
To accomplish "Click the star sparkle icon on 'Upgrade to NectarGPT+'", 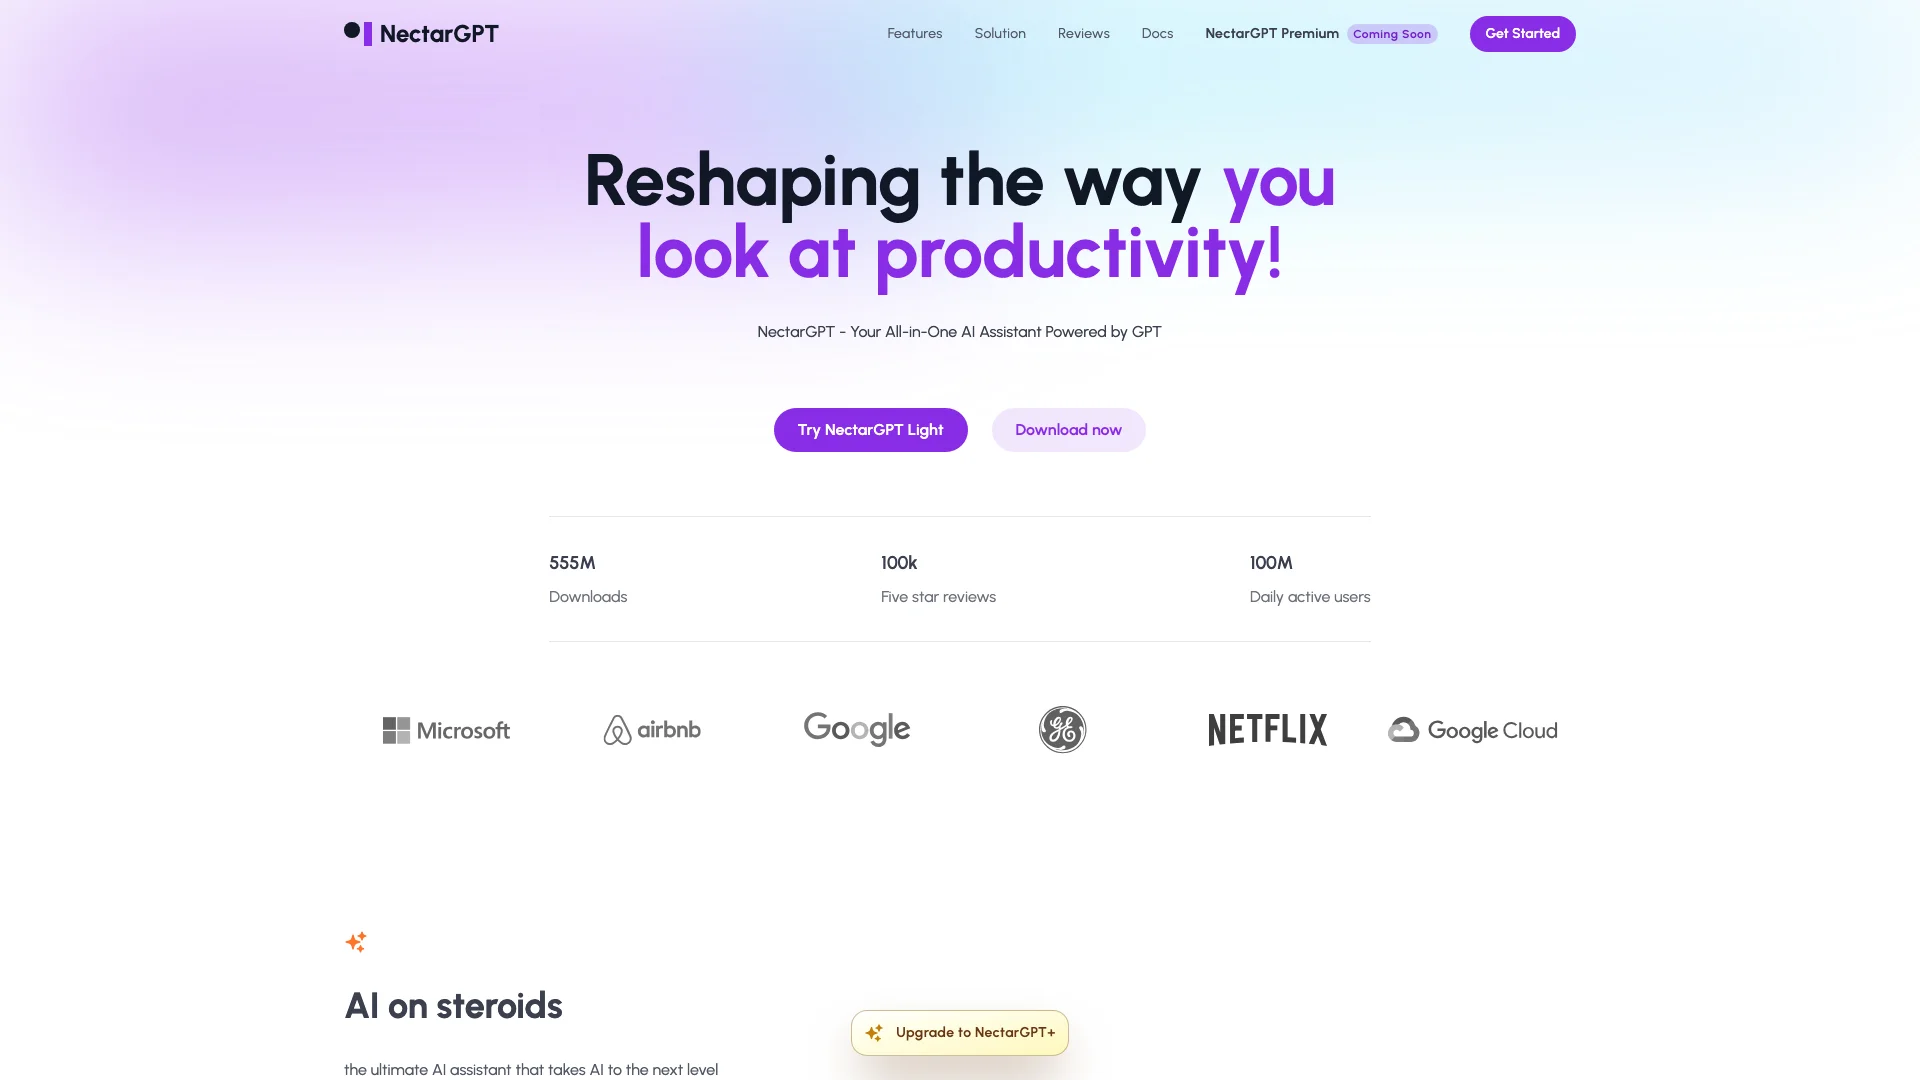I will pos(874,1033).
